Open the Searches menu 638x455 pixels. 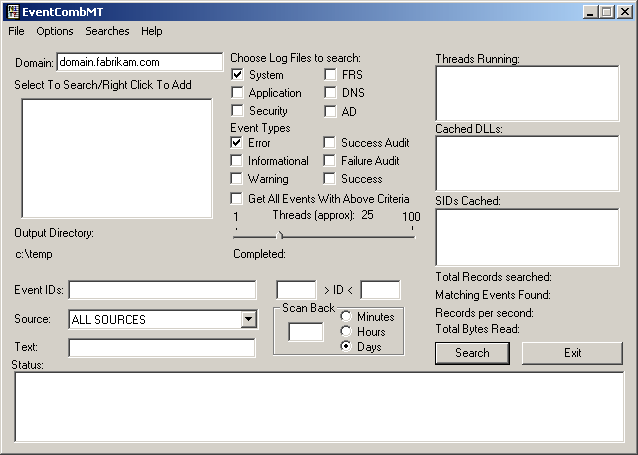point(107,31)
